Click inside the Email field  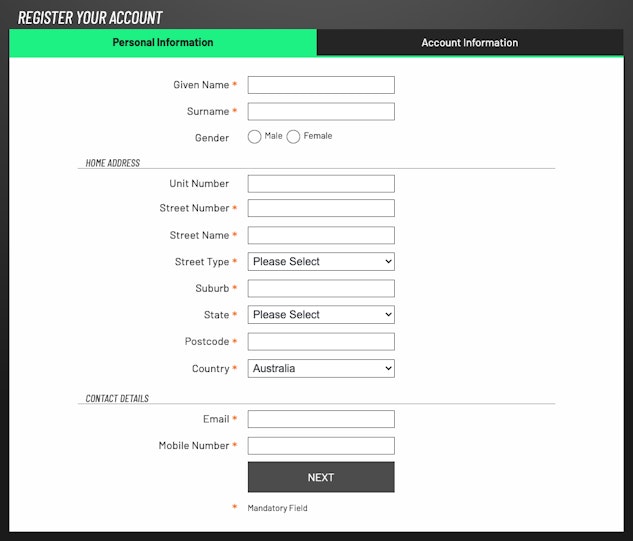pyautogui.click(x=321, y=420)
